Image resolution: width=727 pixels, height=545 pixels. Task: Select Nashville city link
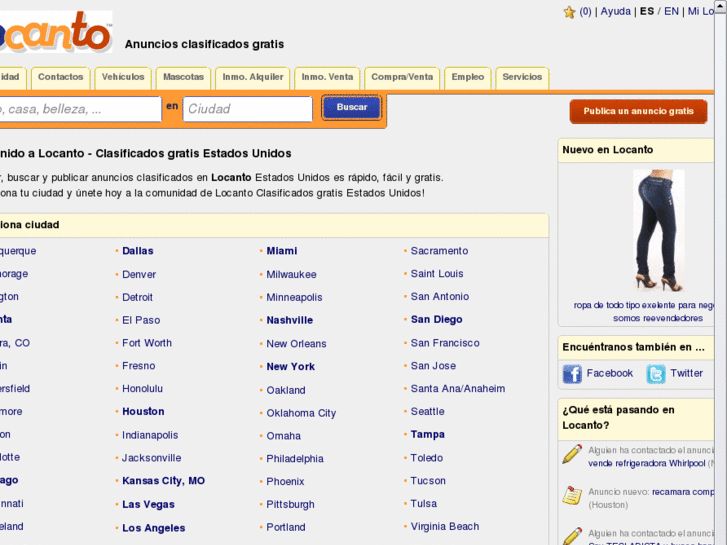[289, 321]
